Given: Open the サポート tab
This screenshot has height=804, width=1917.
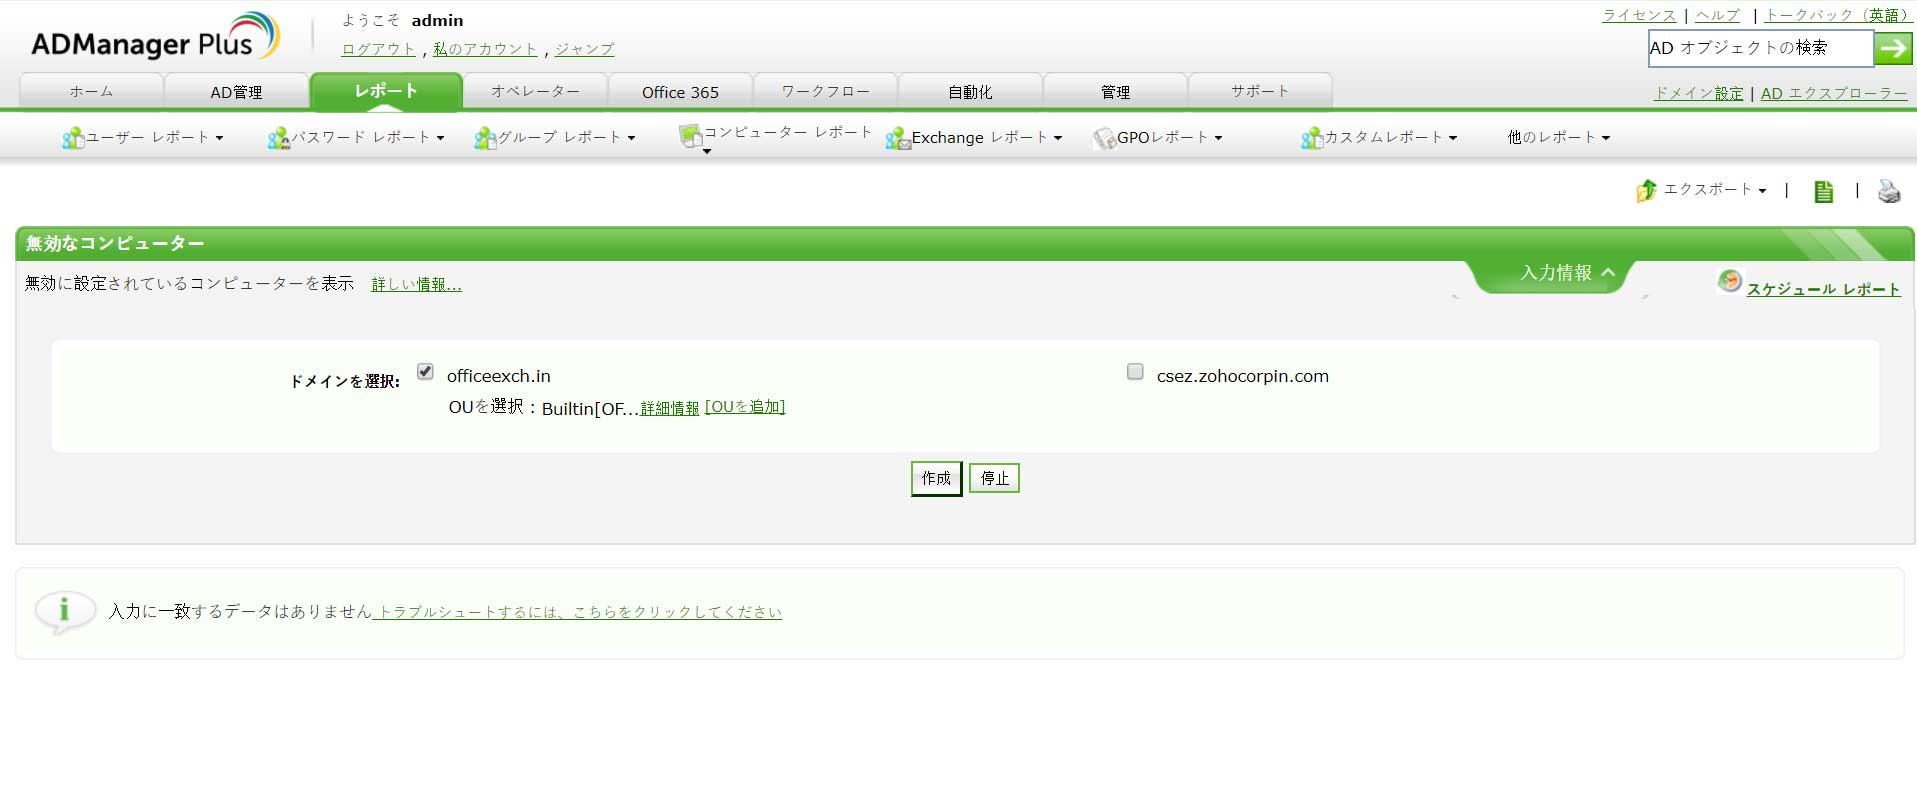Looking at the screenshot, I should (1260, 91).
